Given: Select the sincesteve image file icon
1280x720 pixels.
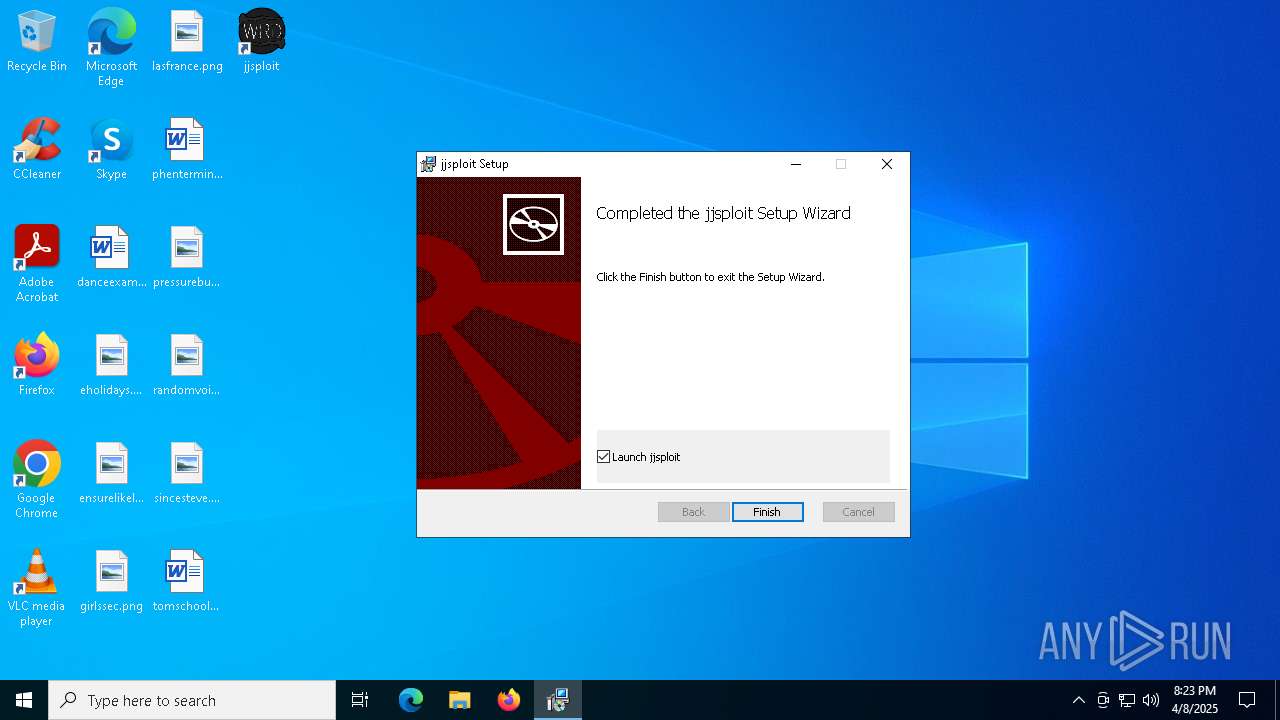Looking at the screenshot, I should click(x=187, y=474).
